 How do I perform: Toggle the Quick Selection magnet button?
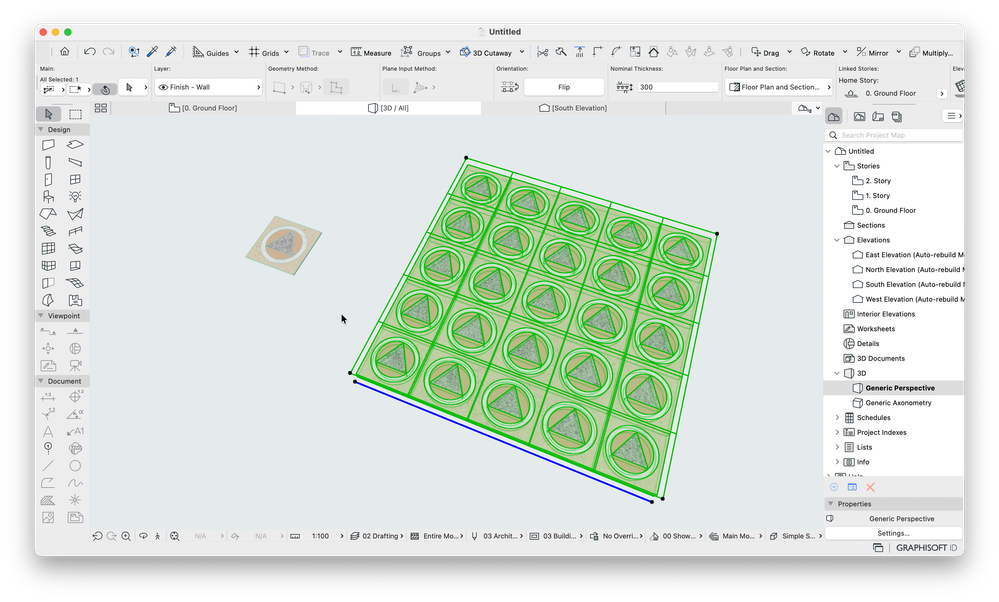(x=105, y=89)
